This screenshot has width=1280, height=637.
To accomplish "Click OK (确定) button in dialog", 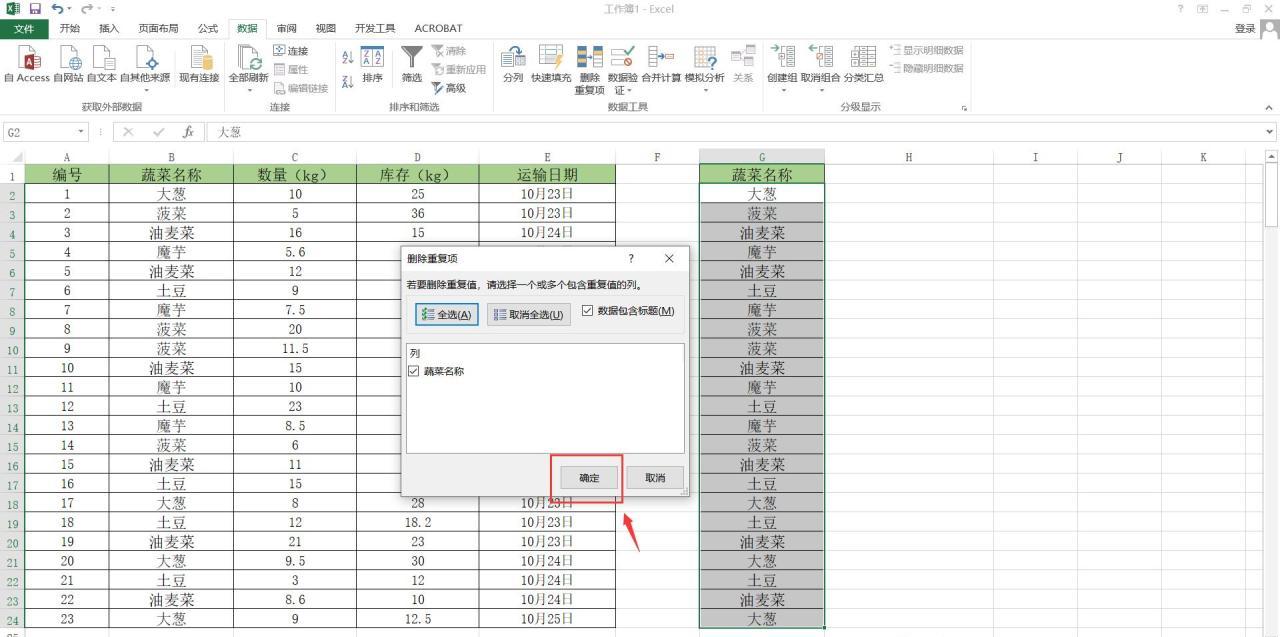I will pos(589,478).
